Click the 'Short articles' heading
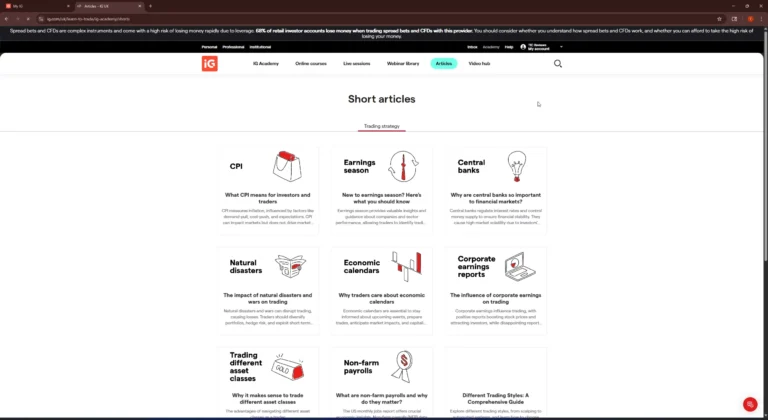The image size is (768, 420). coord(382,99)
